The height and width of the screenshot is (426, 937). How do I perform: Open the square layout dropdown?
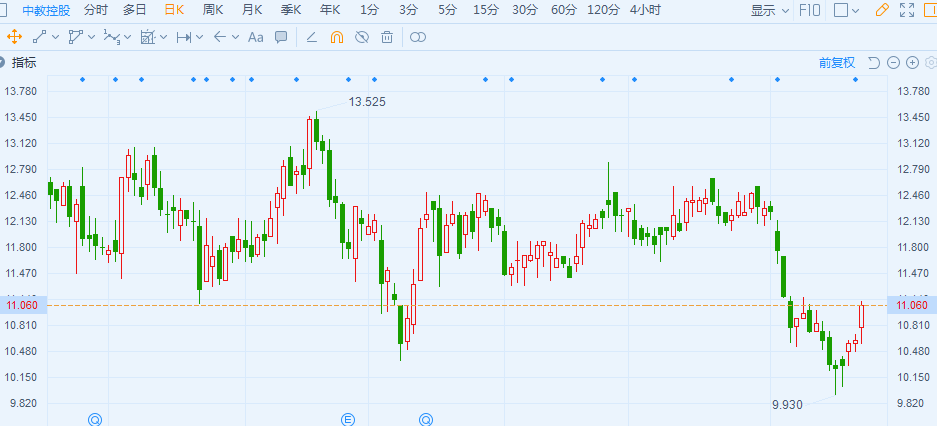click(x=847, y=10)
